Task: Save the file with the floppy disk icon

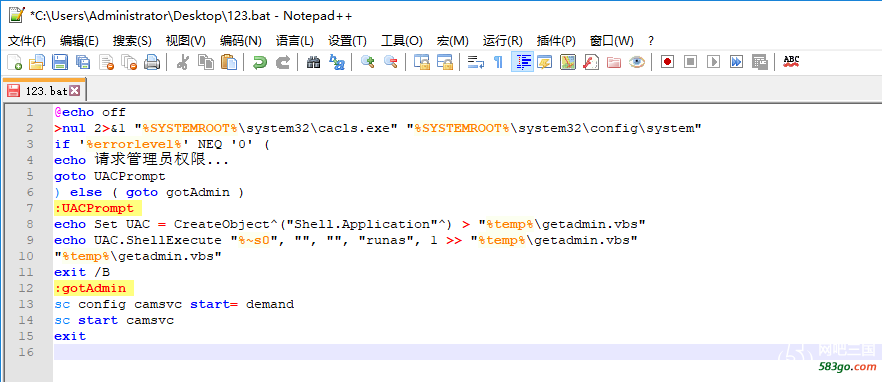Action: click(x=60, y=62)
